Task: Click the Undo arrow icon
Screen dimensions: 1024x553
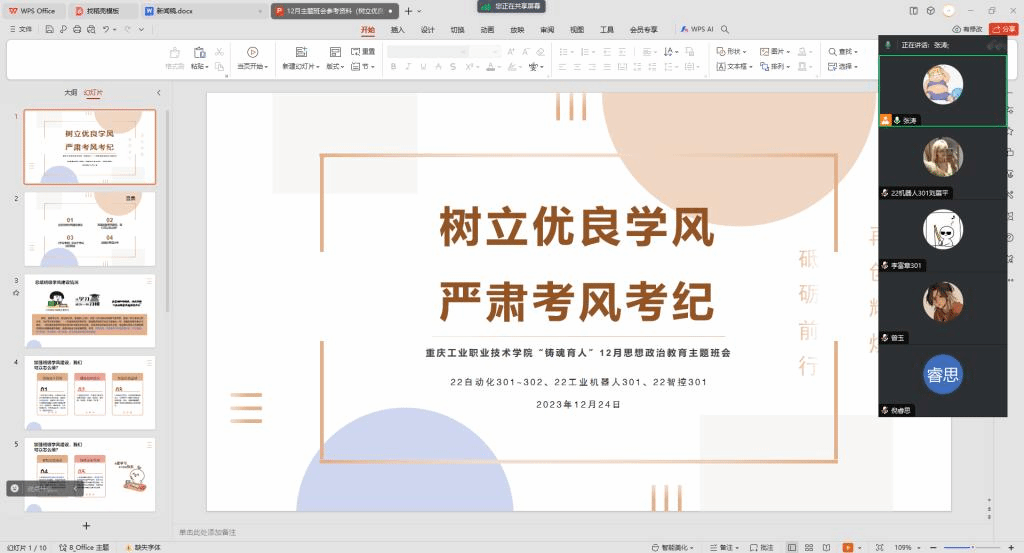Action: [106, 29]
